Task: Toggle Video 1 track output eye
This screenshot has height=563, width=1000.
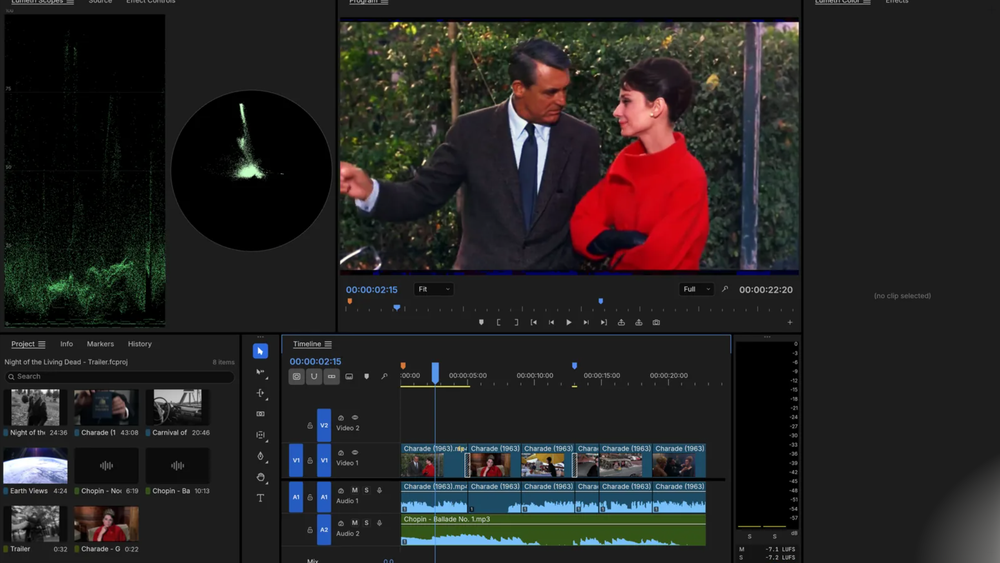Action: (x=355, y=453)
